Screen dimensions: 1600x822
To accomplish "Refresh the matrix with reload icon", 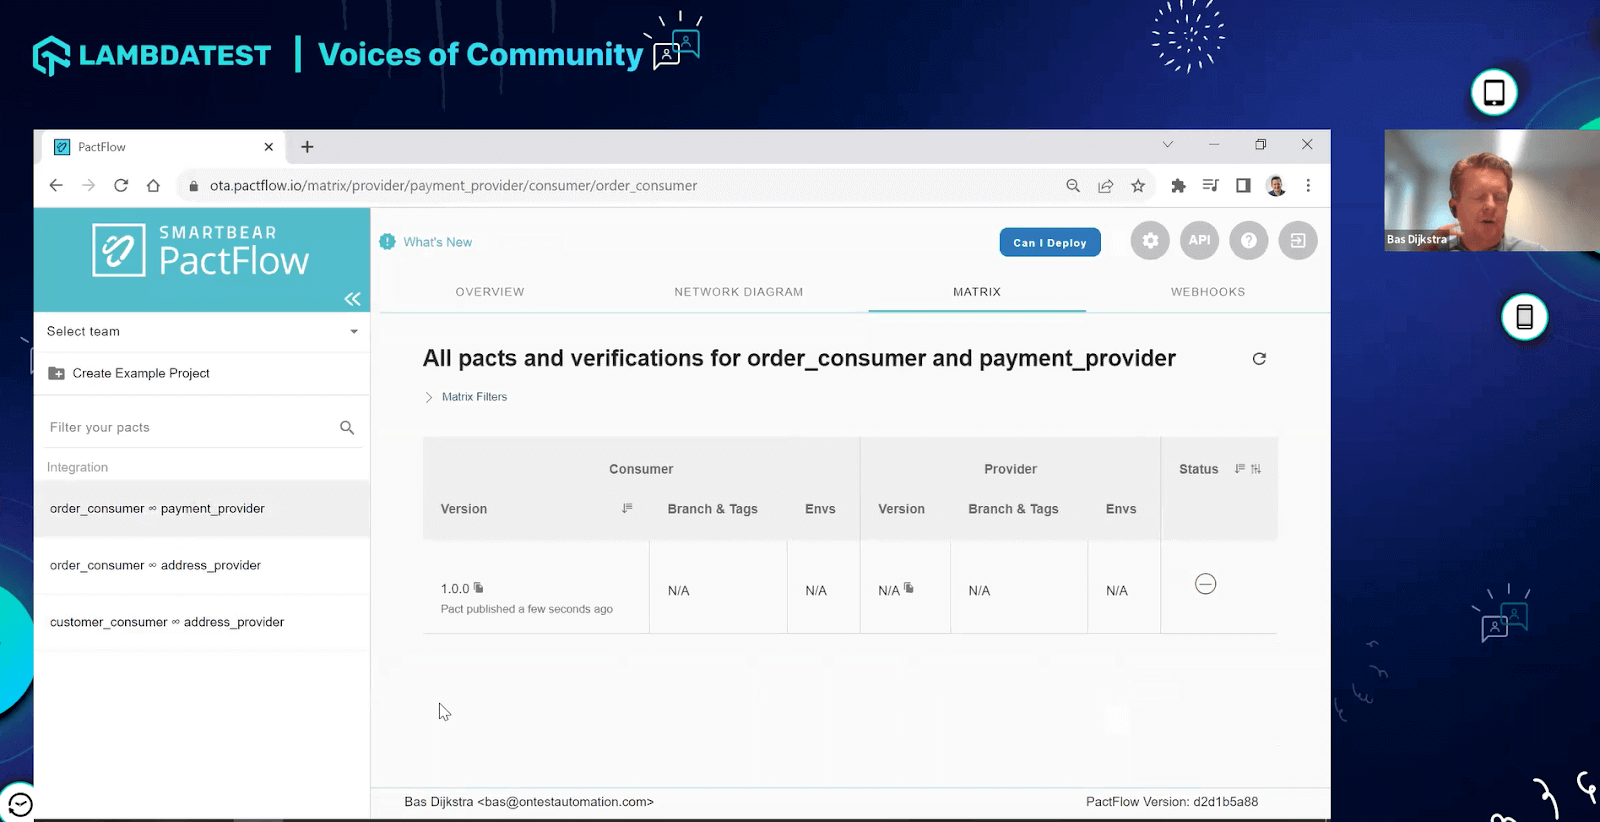I will tap(1259, 359).
